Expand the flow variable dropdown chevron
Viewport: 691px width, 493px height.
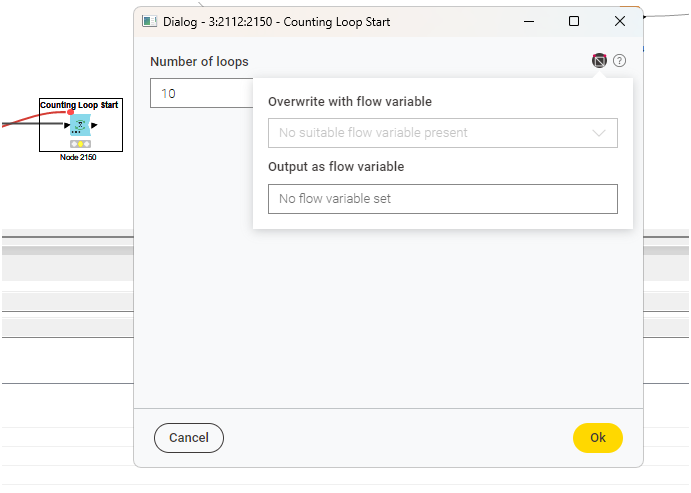pos(599,133)
